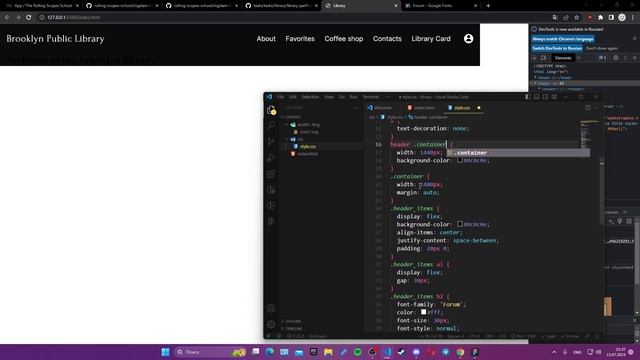The width and height of the screenshot is (640, 360).
Task: Collapse css folder in VS Code explorer
Action: (x=298, y=139)
